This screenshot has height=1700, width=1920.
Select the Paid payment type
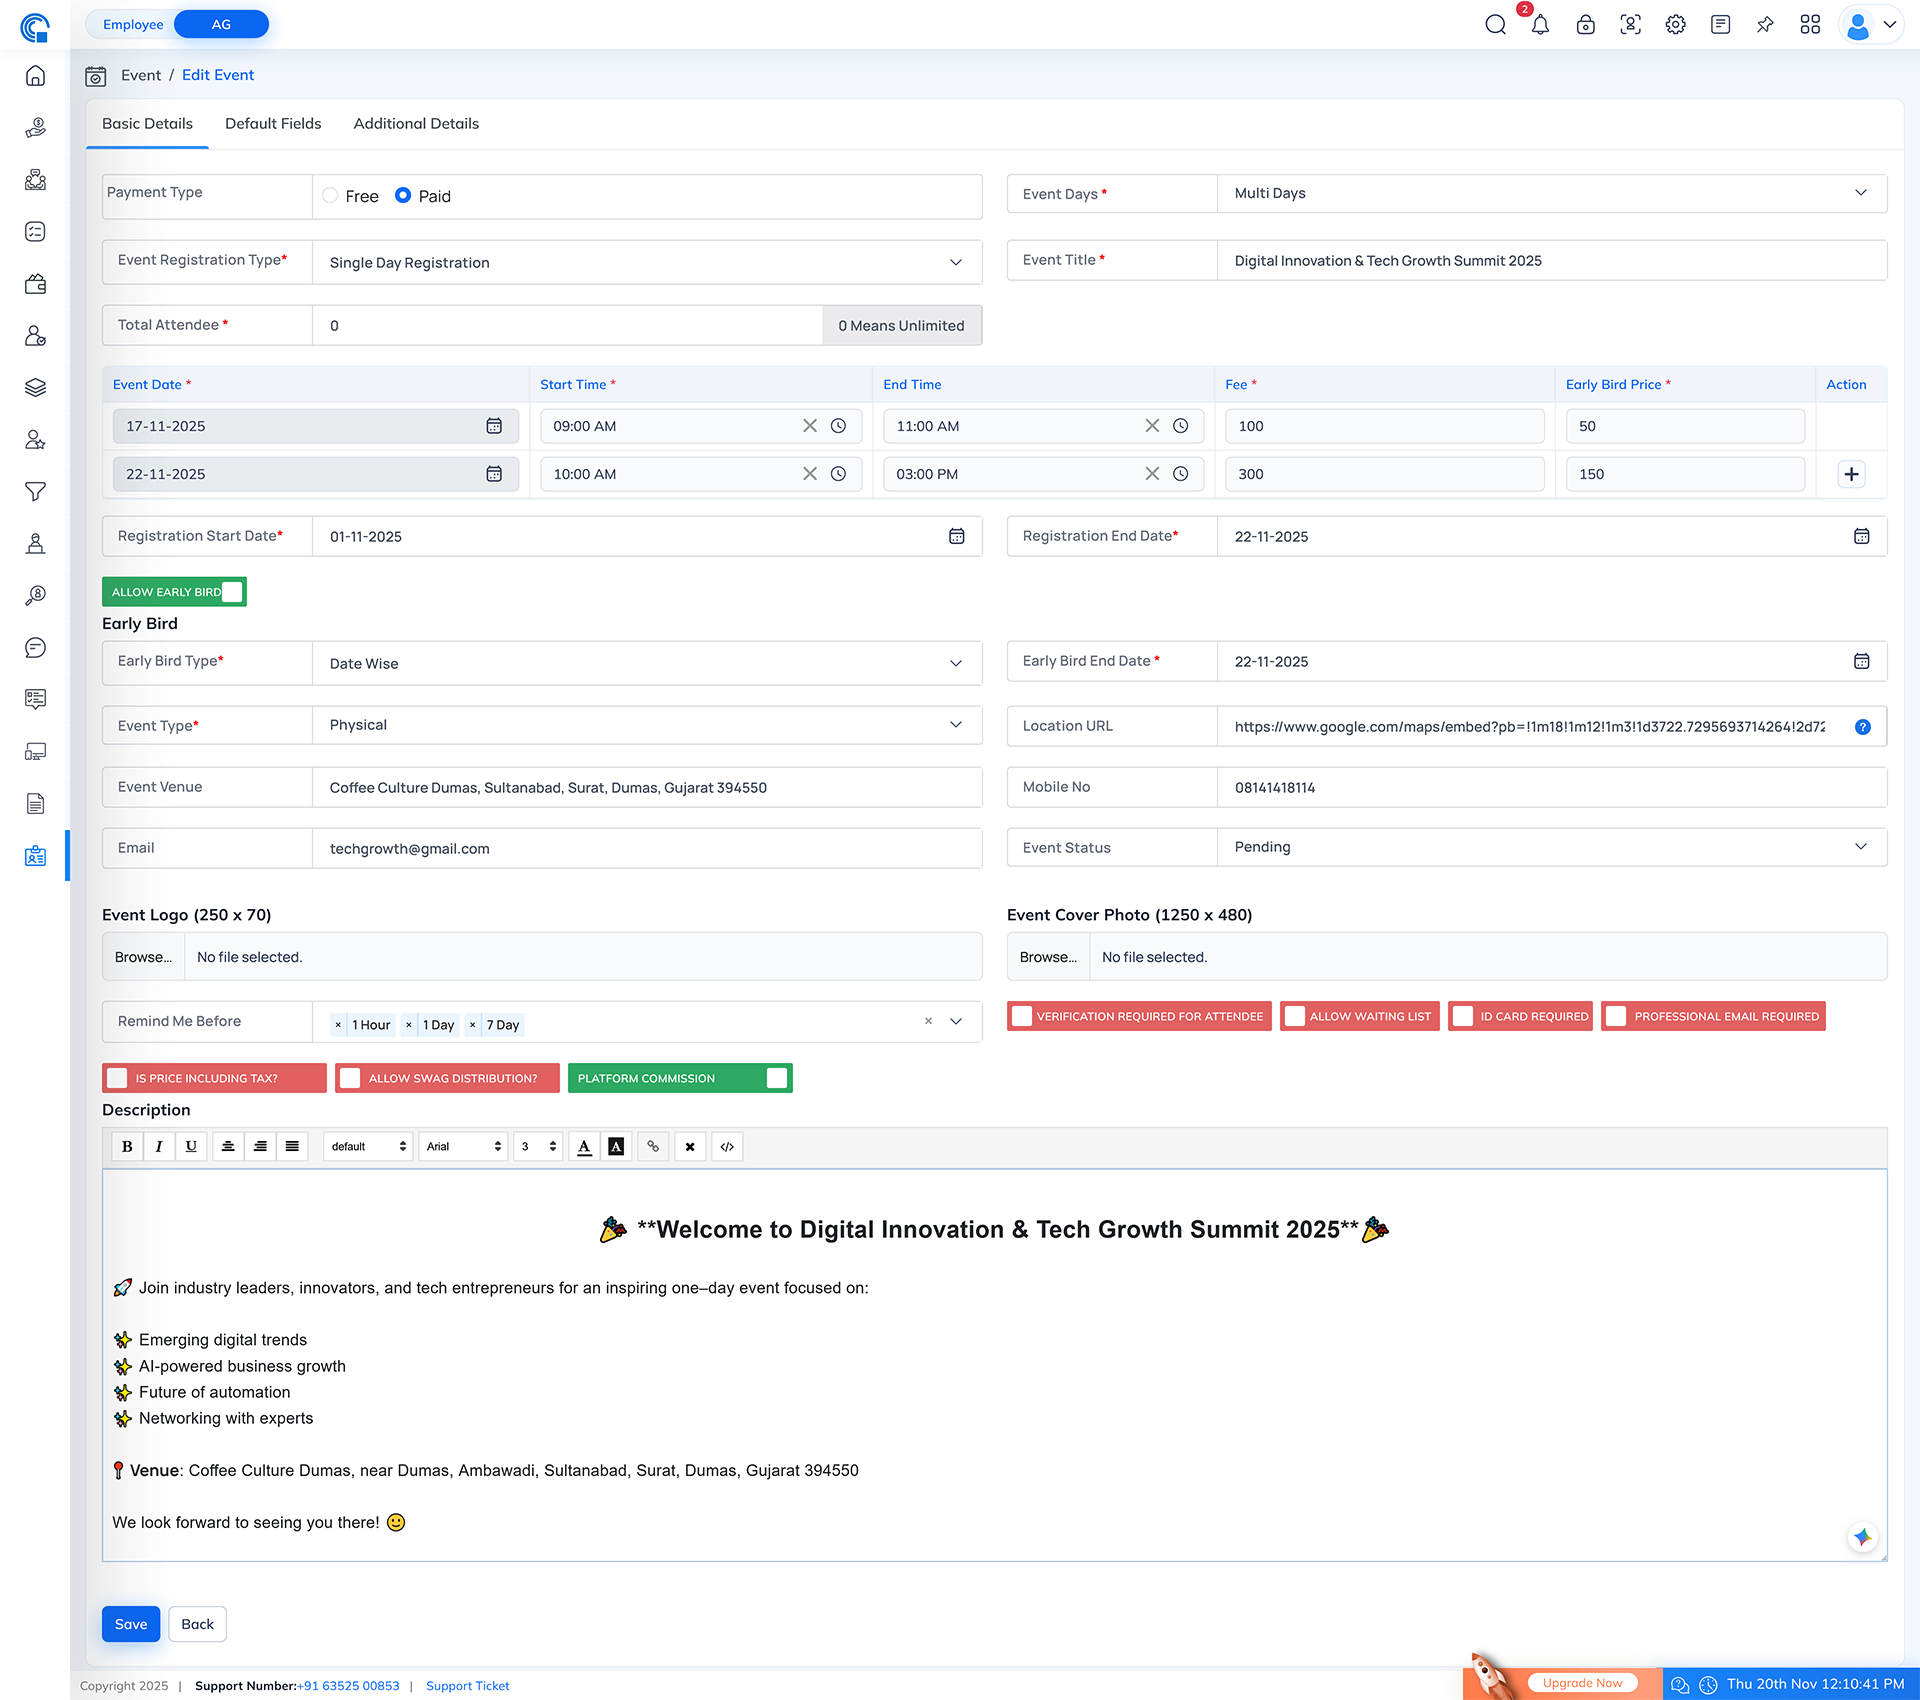(x=404, y=196)
